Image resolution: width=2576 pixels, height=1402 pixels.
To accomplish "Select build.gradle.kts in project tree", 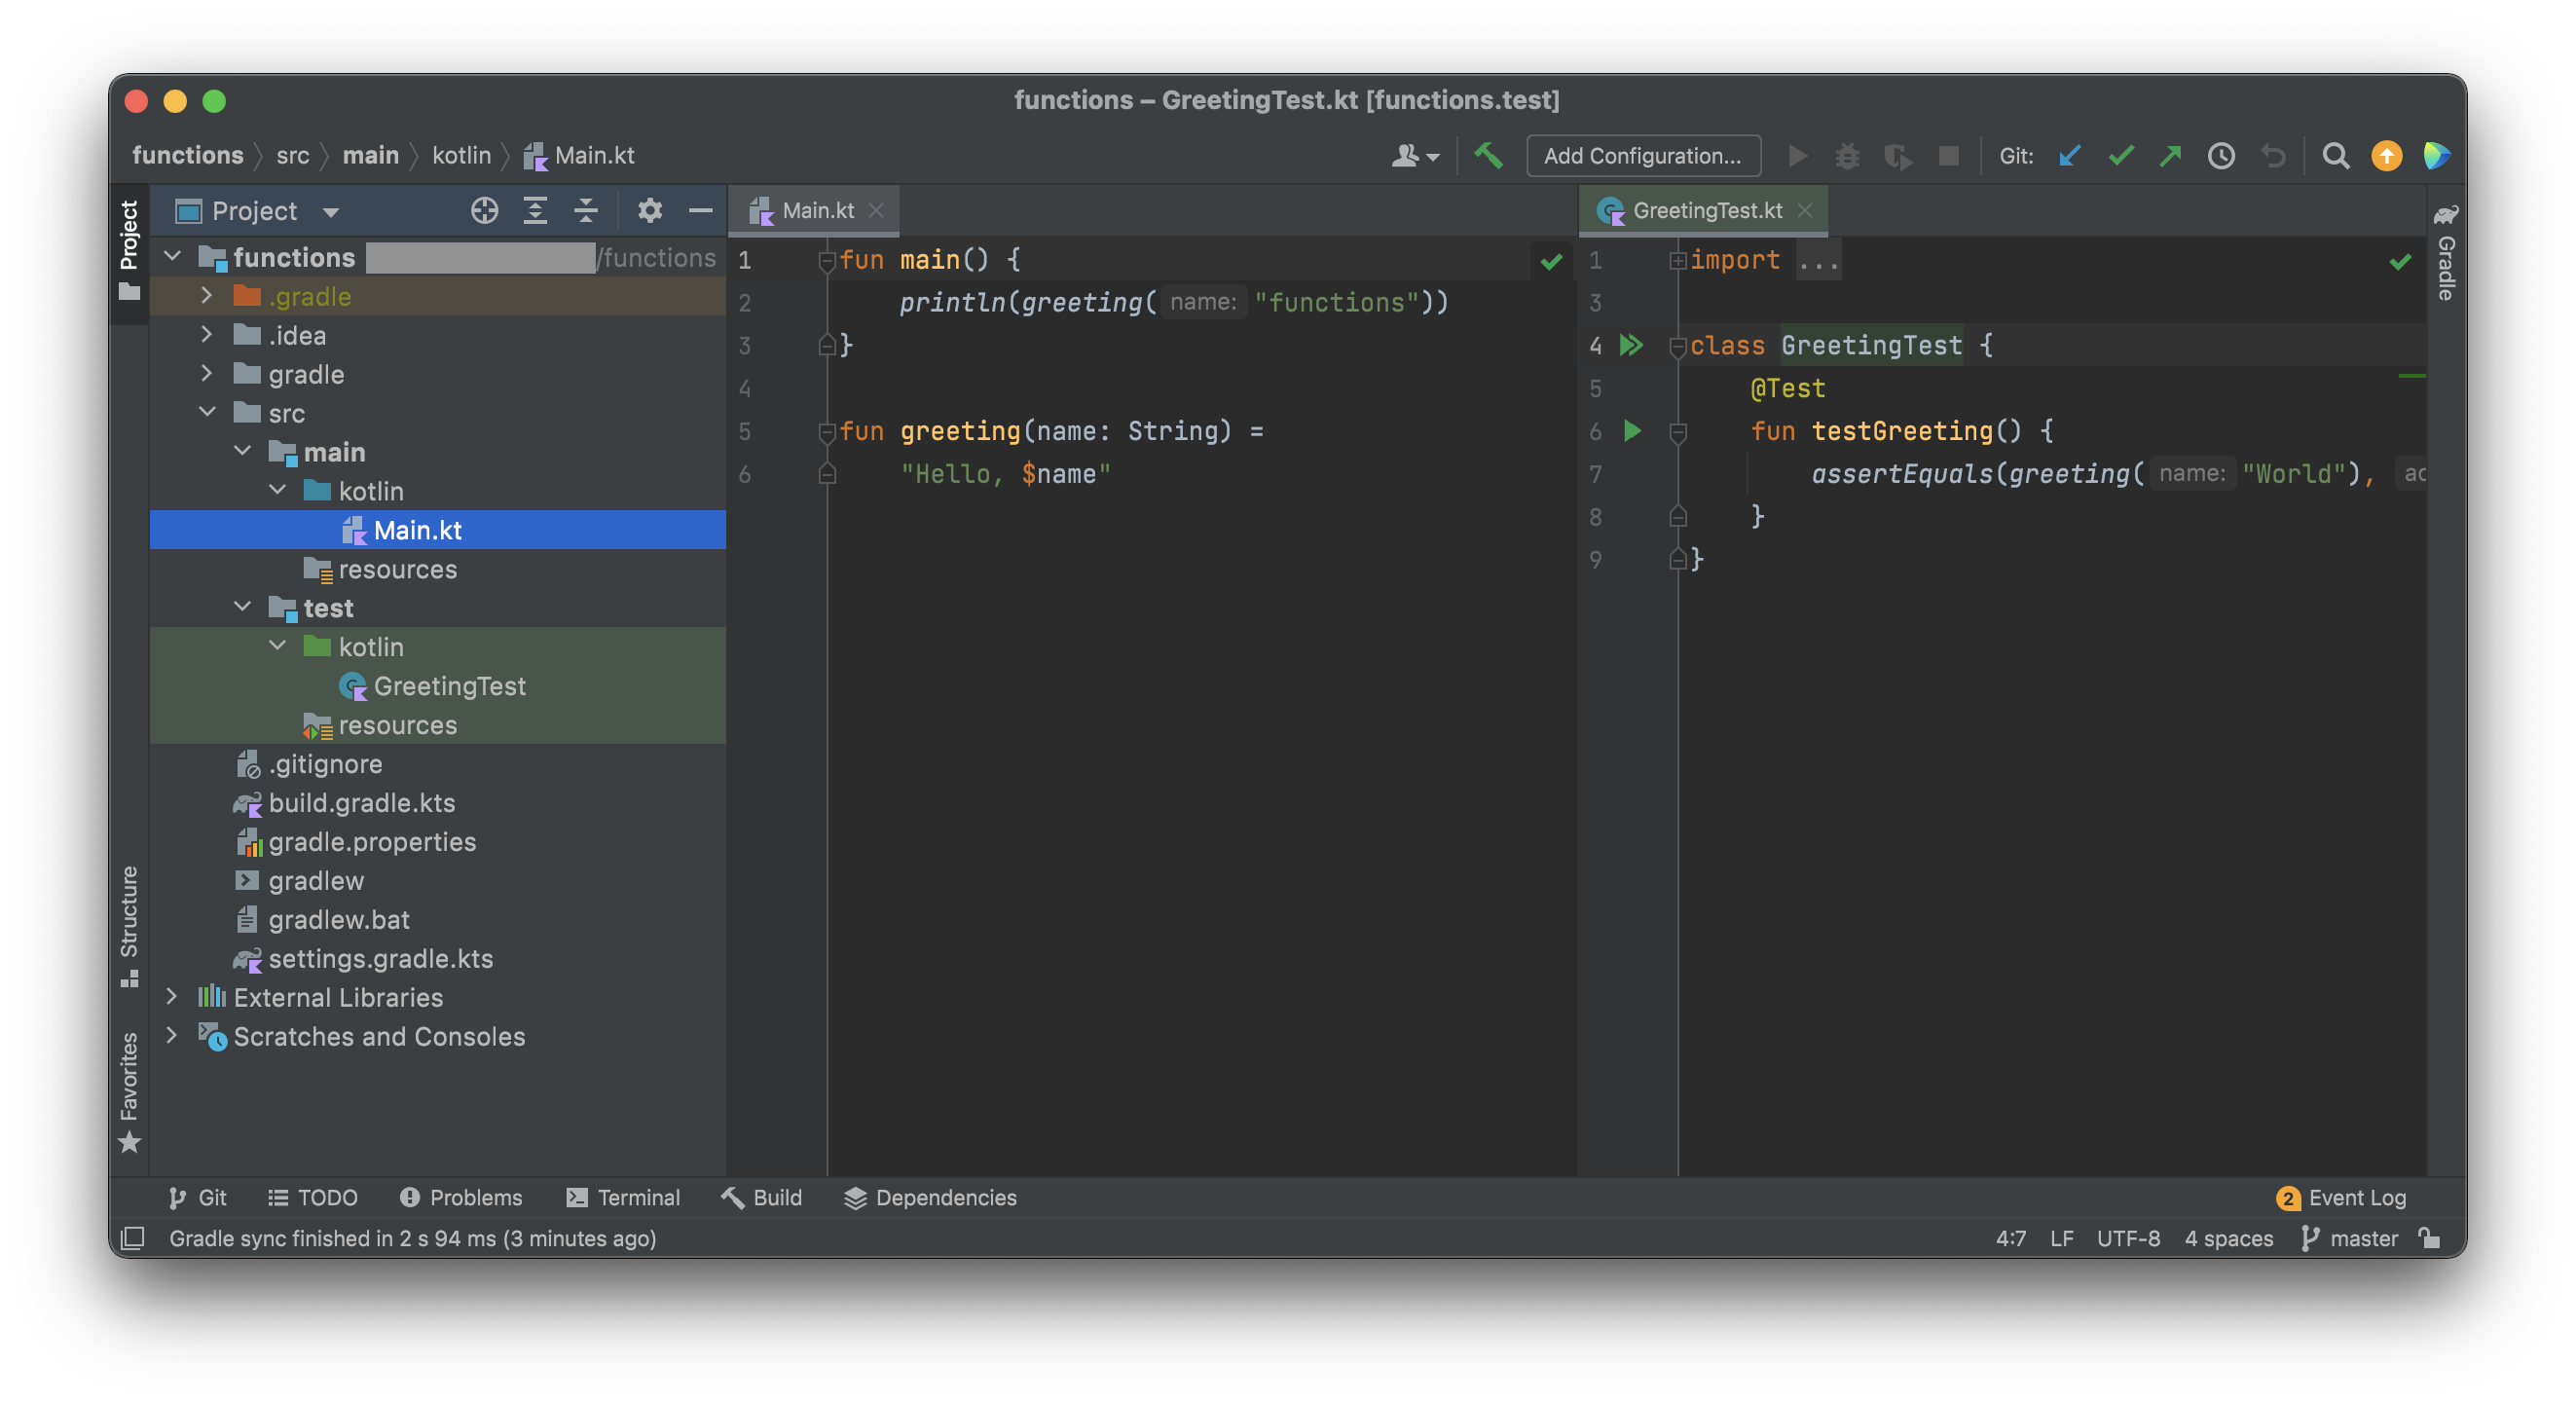I will click(361, 803).
